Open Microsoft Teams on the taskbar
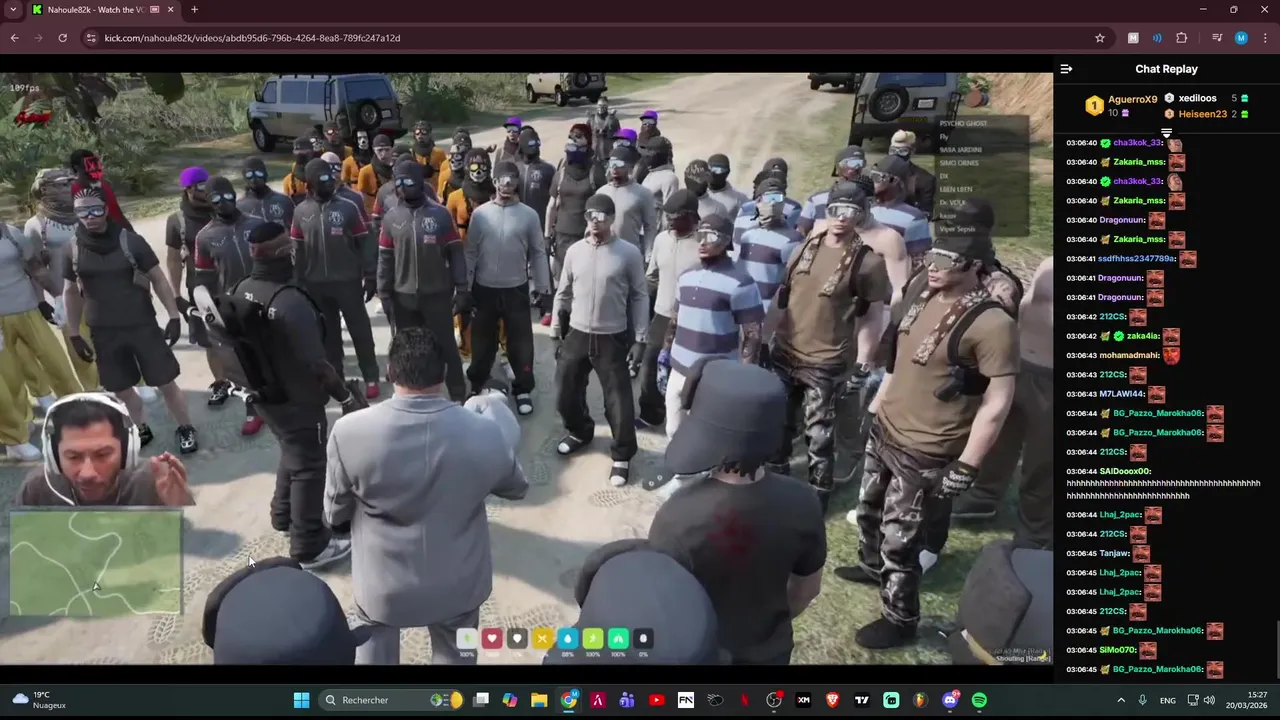The height and width of the screenshot is (720, 1280). (x=627, y=700)
